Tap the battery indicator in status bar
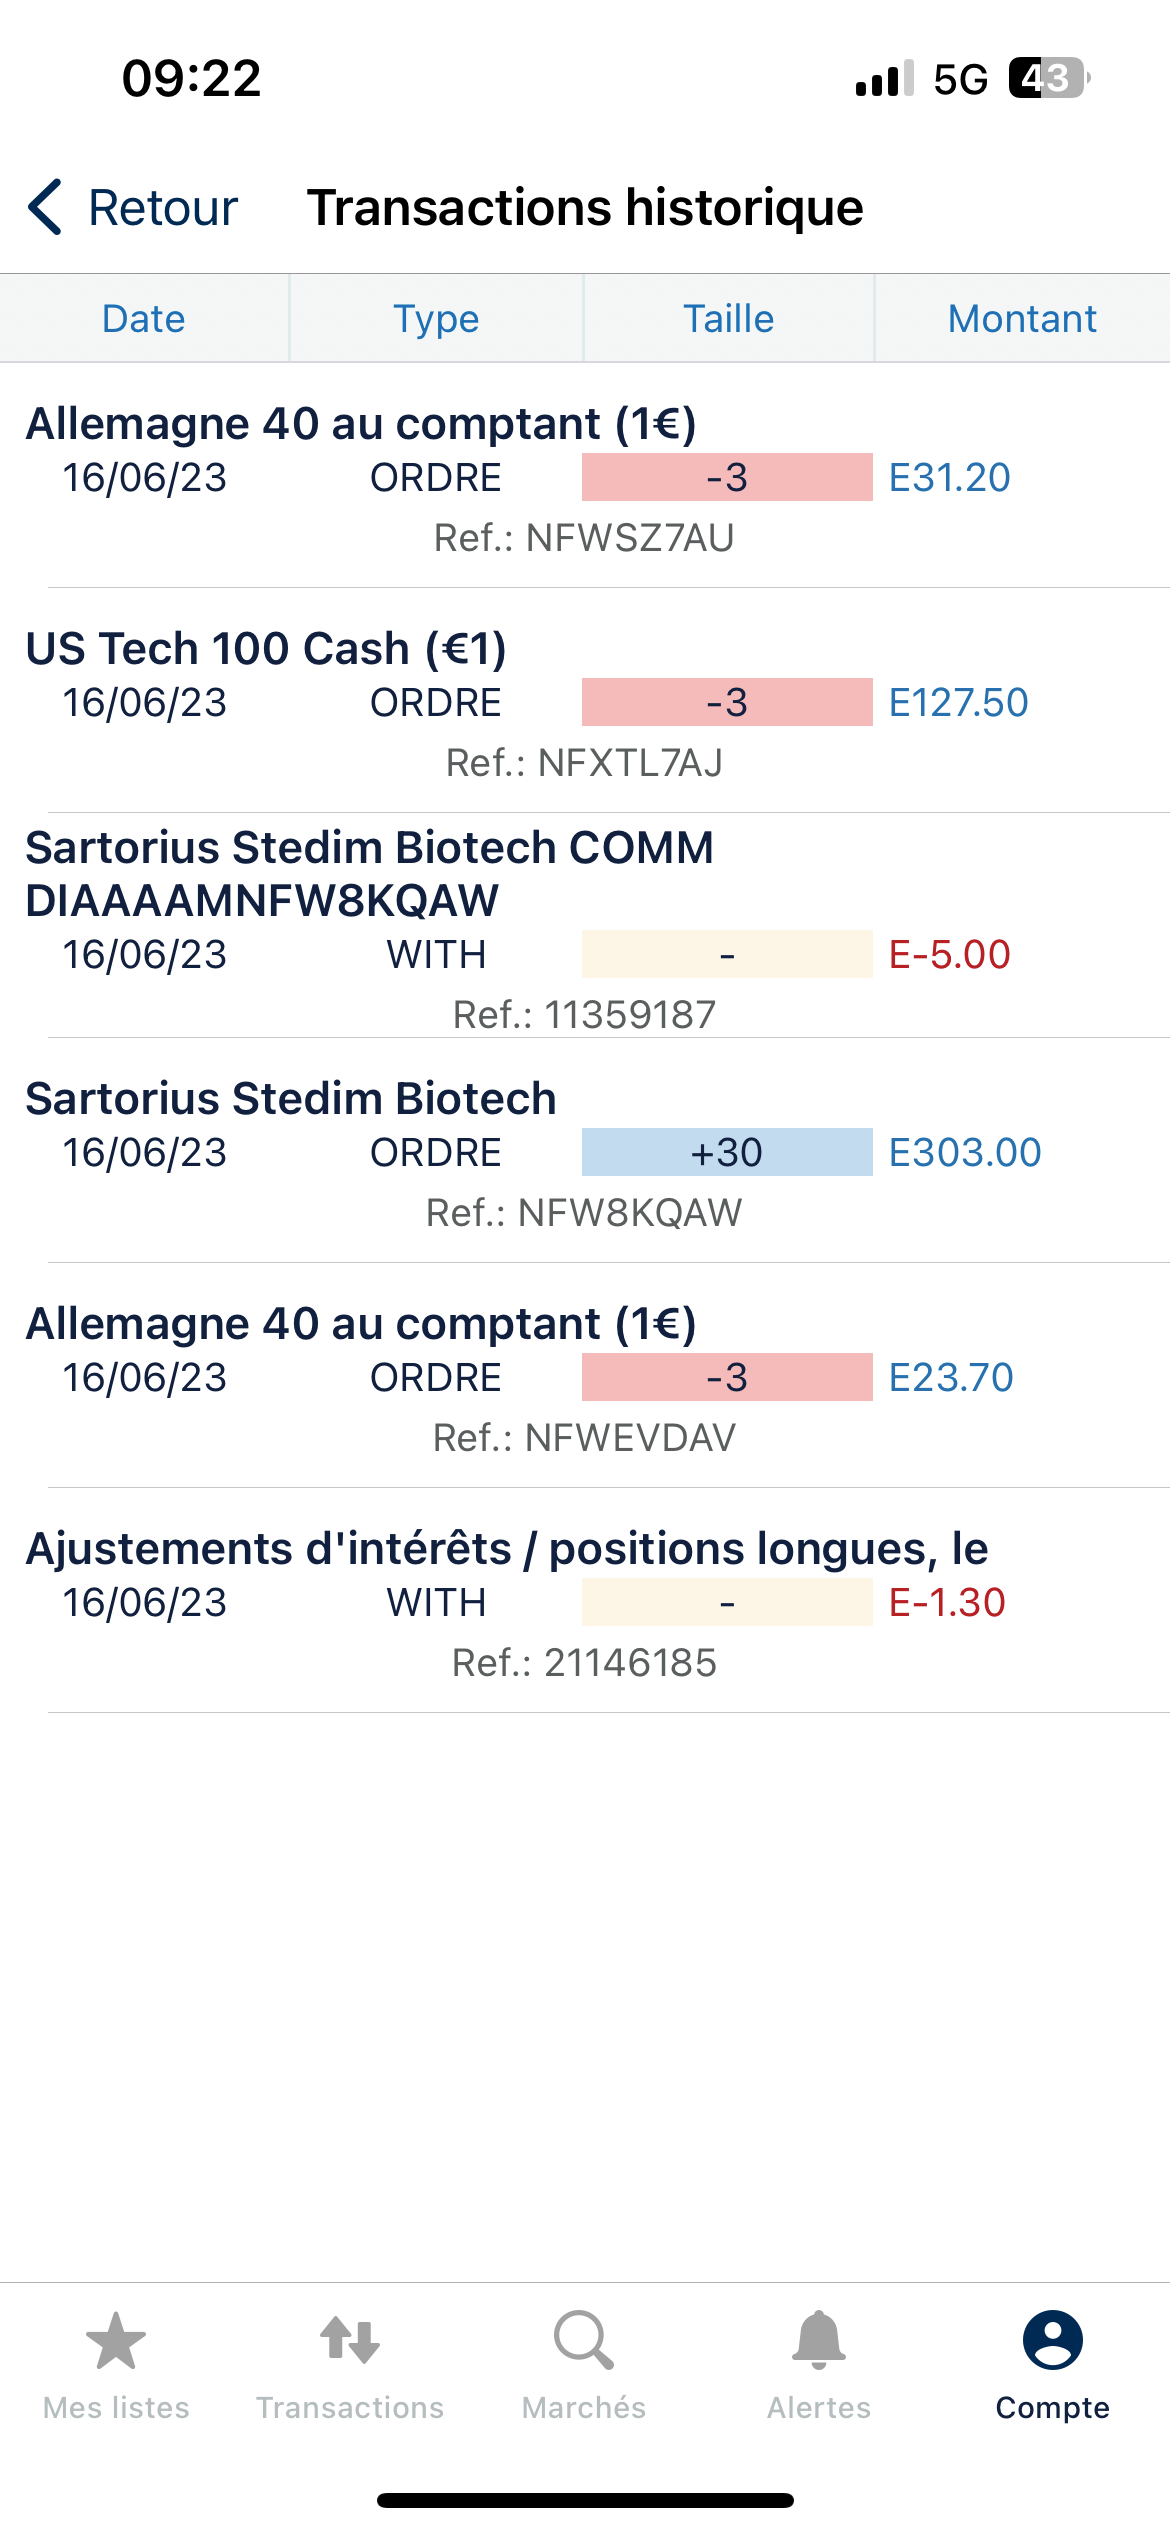1170x2532 pixels. tap(1048, 78)
